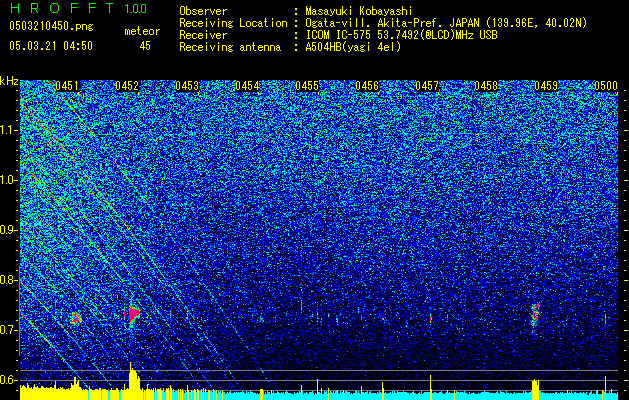Click the HROFFT 1.0.0 title text

(x=78, y=8)
